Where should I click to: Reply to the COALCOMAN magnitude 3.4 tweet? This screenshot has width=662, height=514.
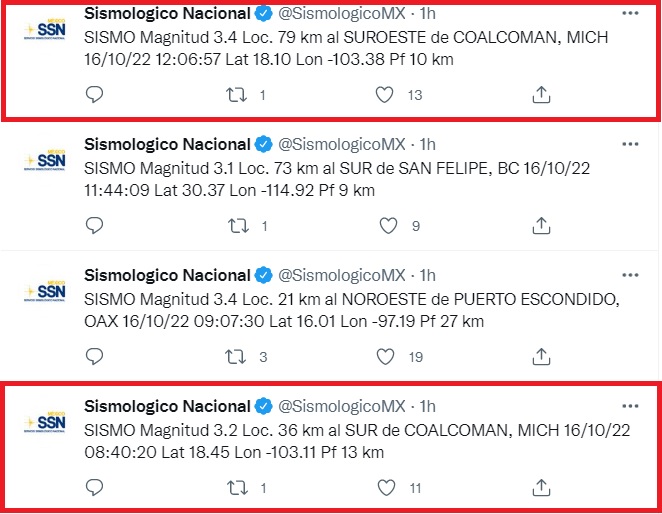coord(96,95)
